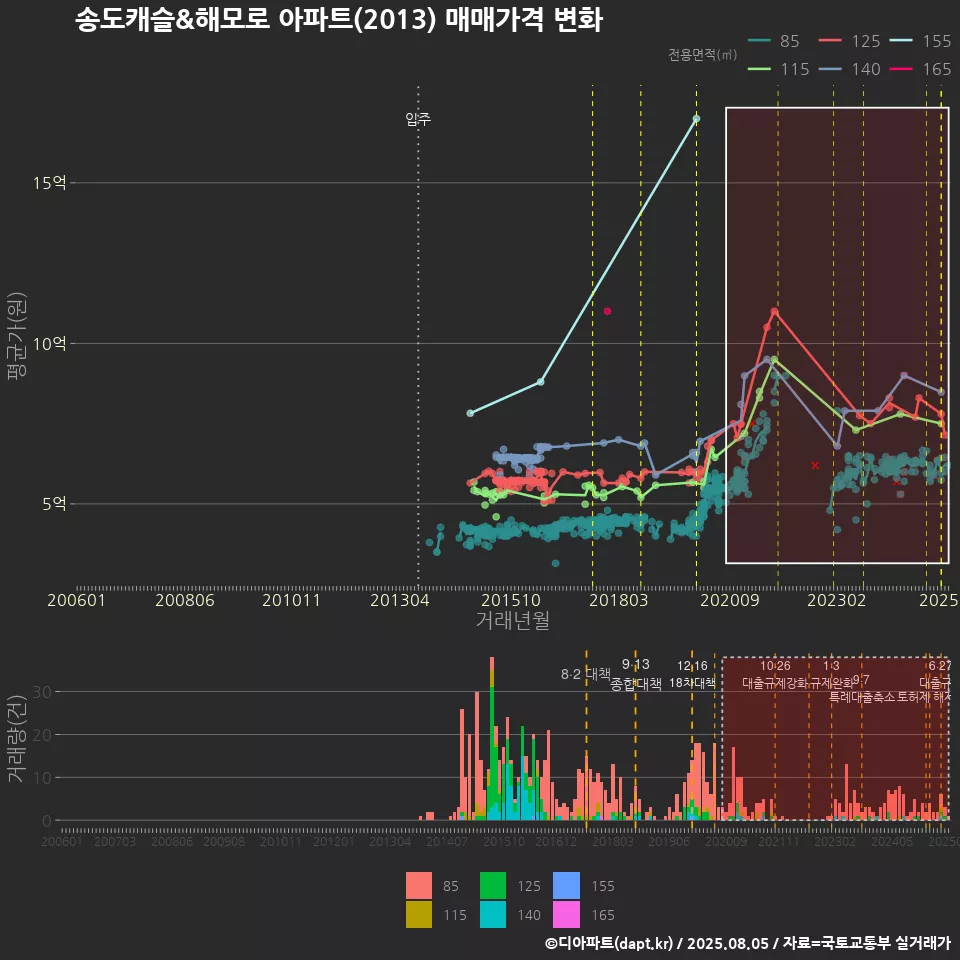Click 202009 on the price chart x-axis
Image resolution: width=960 pixels, height=960 pixels.
pos(730,600)
